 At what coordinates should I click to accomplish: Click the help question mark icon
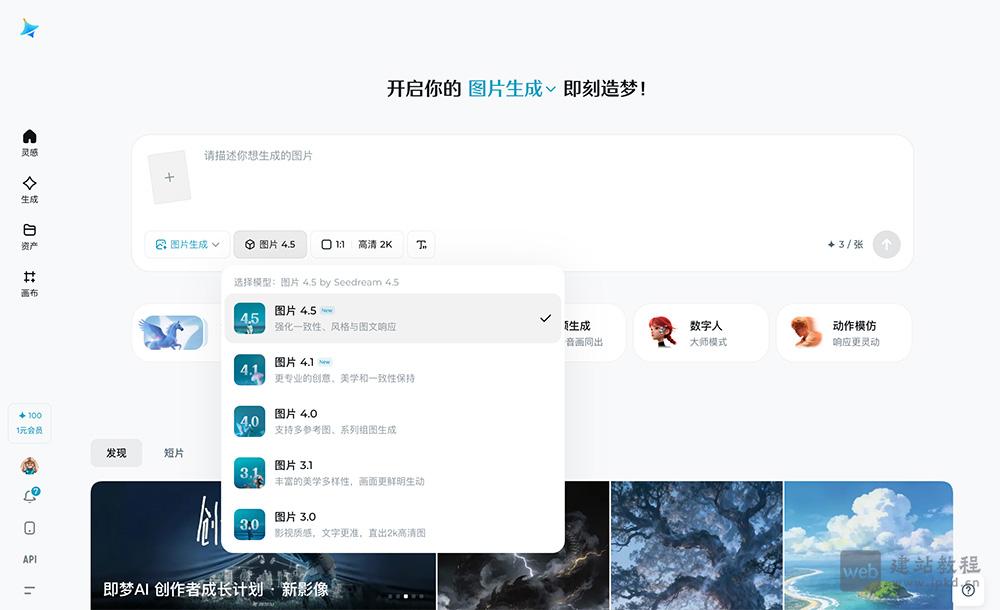(x=968, y=590)
